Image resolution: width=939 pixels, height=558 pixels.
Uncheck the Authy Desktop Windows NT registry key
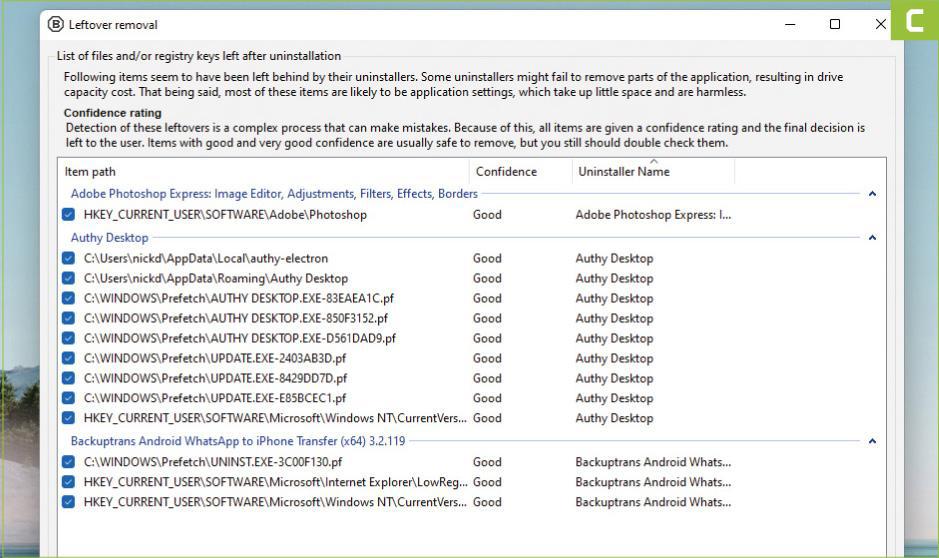pyautogui.click(x=68, y=418)
